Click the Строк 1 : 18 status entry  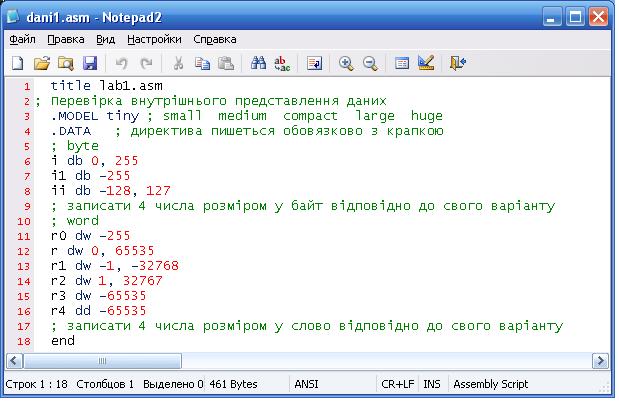pyautogui.click(x=36, y=384)
